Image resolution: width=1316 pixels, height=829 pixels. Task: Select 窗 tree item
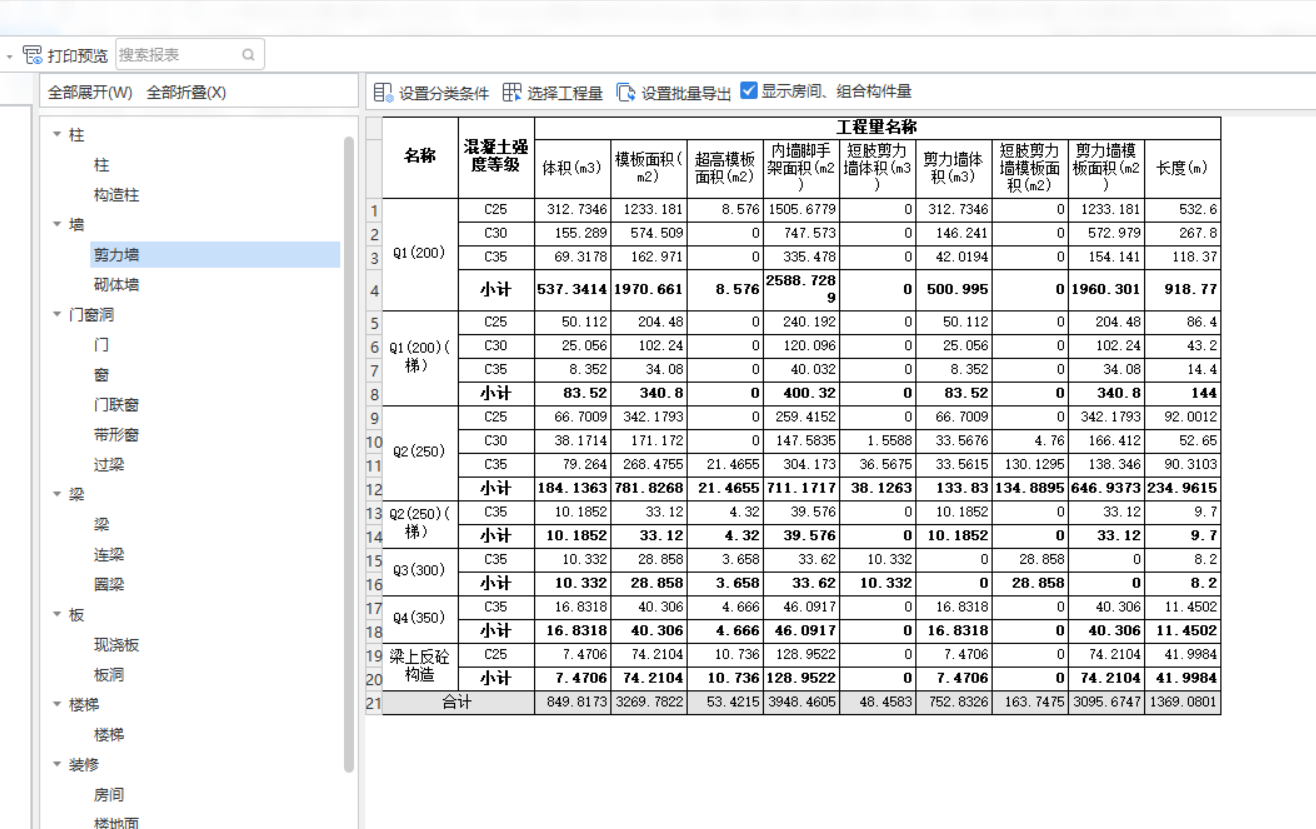tap(101, 375)
